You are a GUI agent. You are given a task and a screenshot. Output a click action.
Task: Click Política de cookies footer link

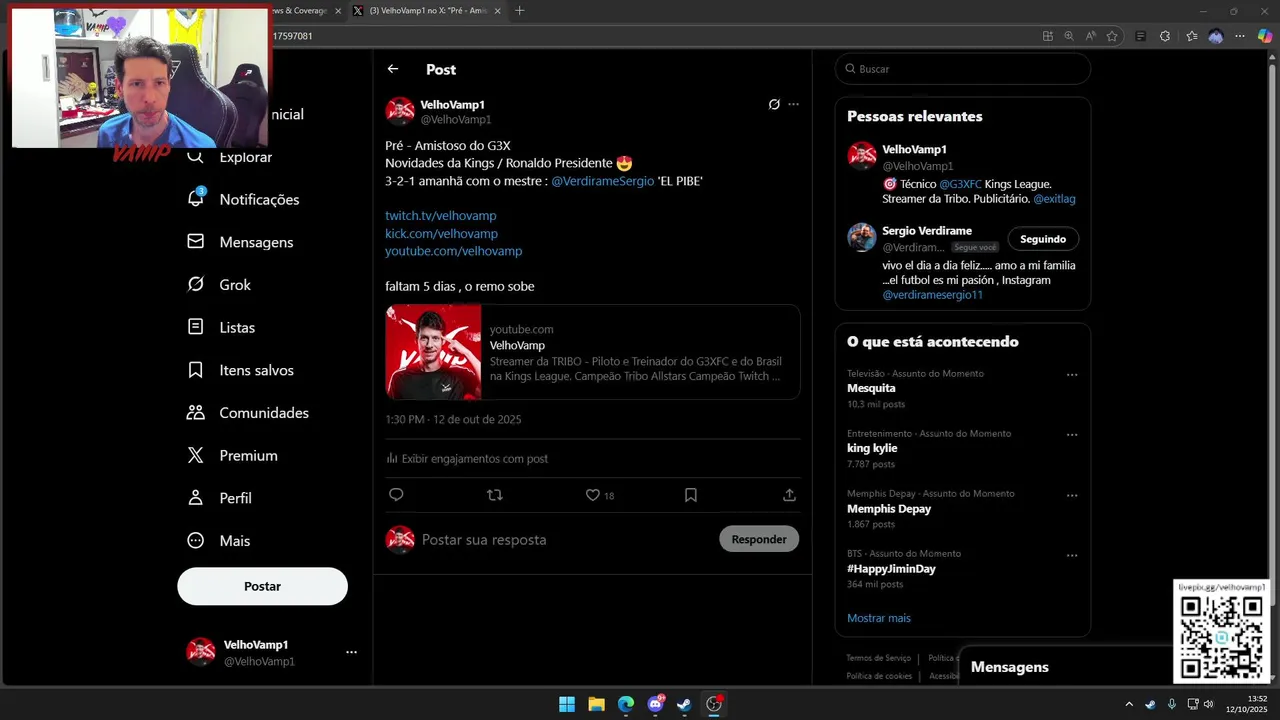[x=879, y=676]
